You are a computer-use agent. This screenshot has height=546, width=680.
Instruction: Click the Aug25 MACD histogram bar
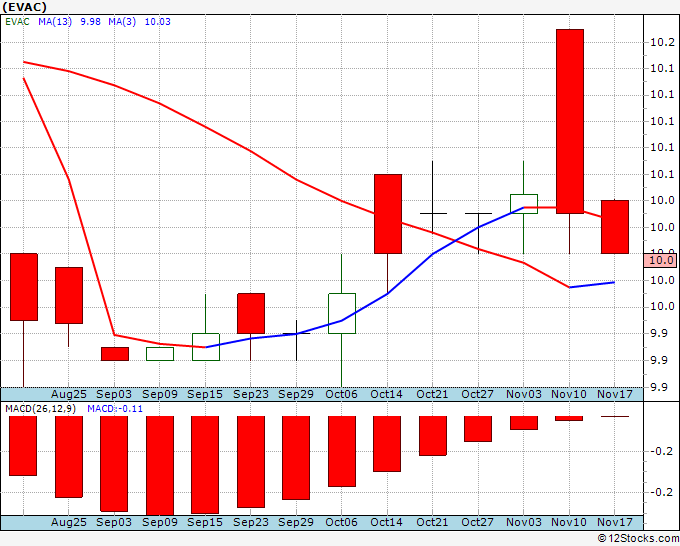(69, 457)
